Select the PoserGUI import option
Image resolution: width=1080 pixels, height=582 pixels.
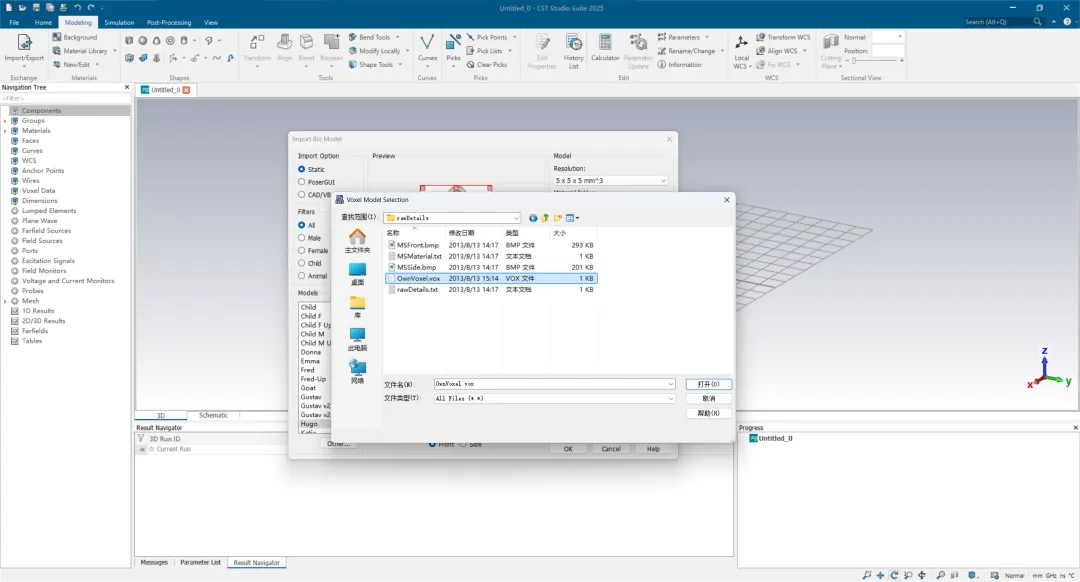click(x=302, y=182)
